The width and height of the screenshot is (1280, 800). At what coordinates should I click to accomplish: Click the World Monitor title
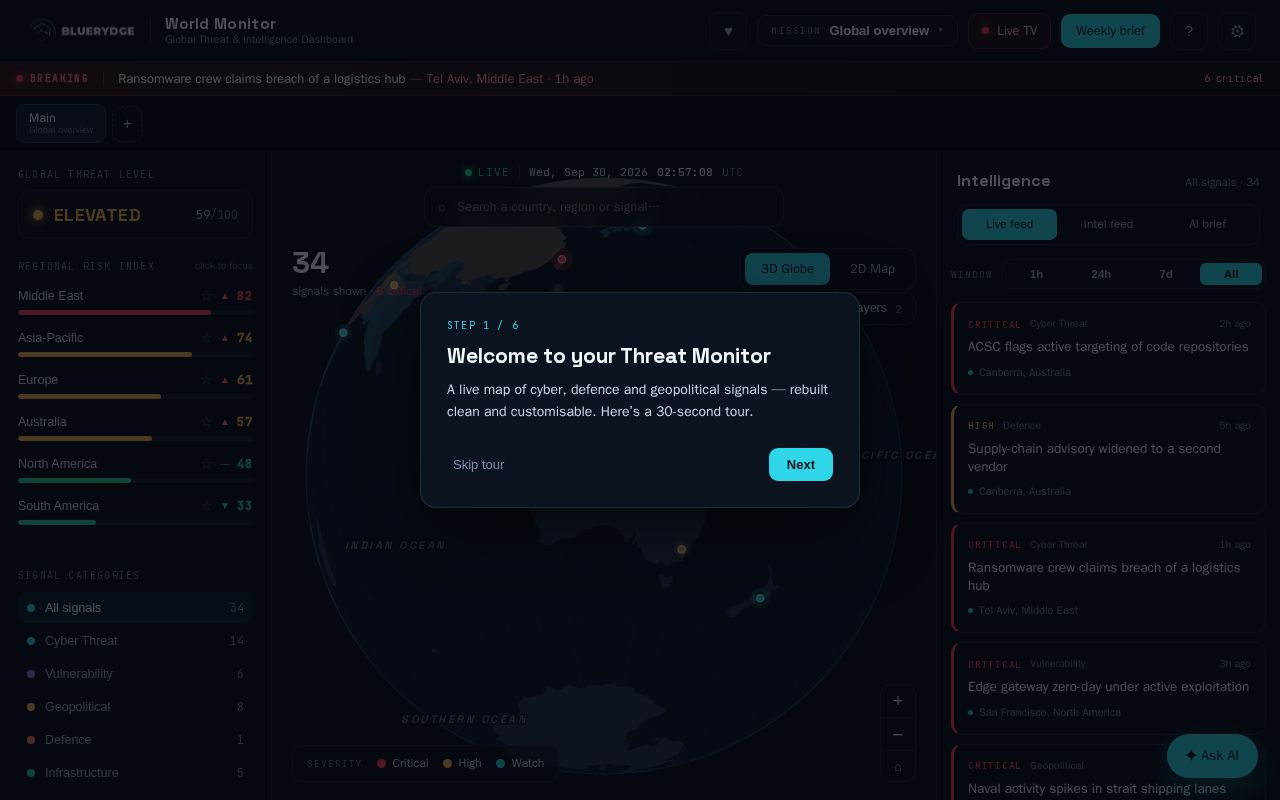pos(220,23)
